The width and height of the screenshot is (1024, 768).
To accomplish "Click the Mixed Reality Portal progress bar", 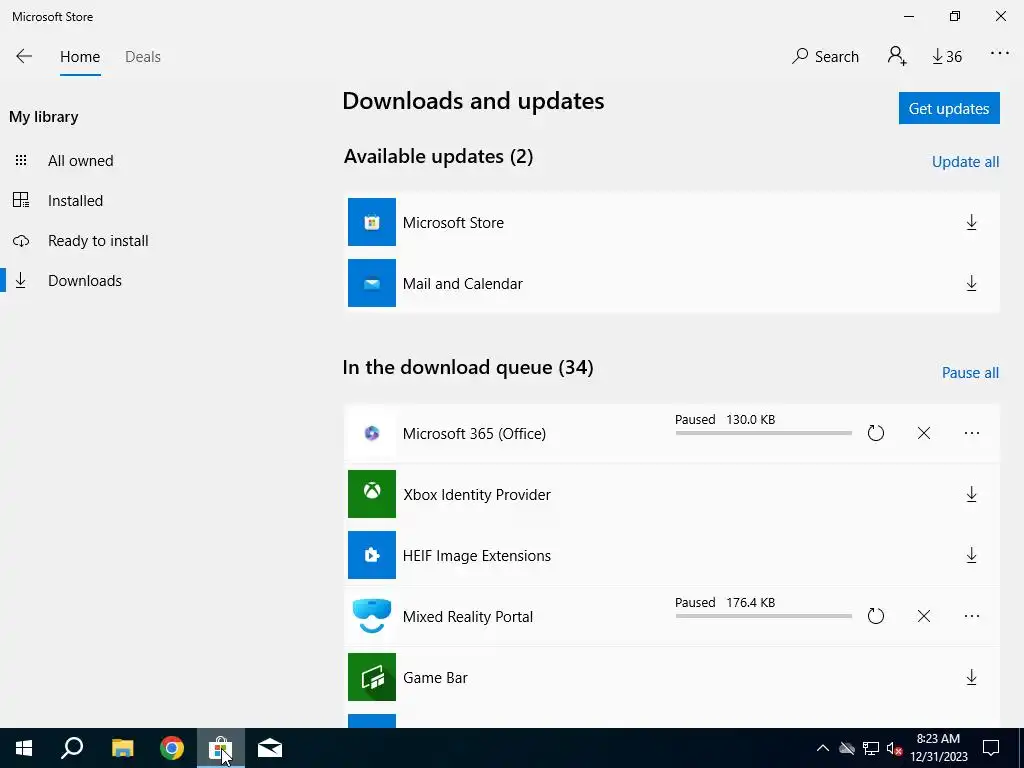I will point(763,616).
